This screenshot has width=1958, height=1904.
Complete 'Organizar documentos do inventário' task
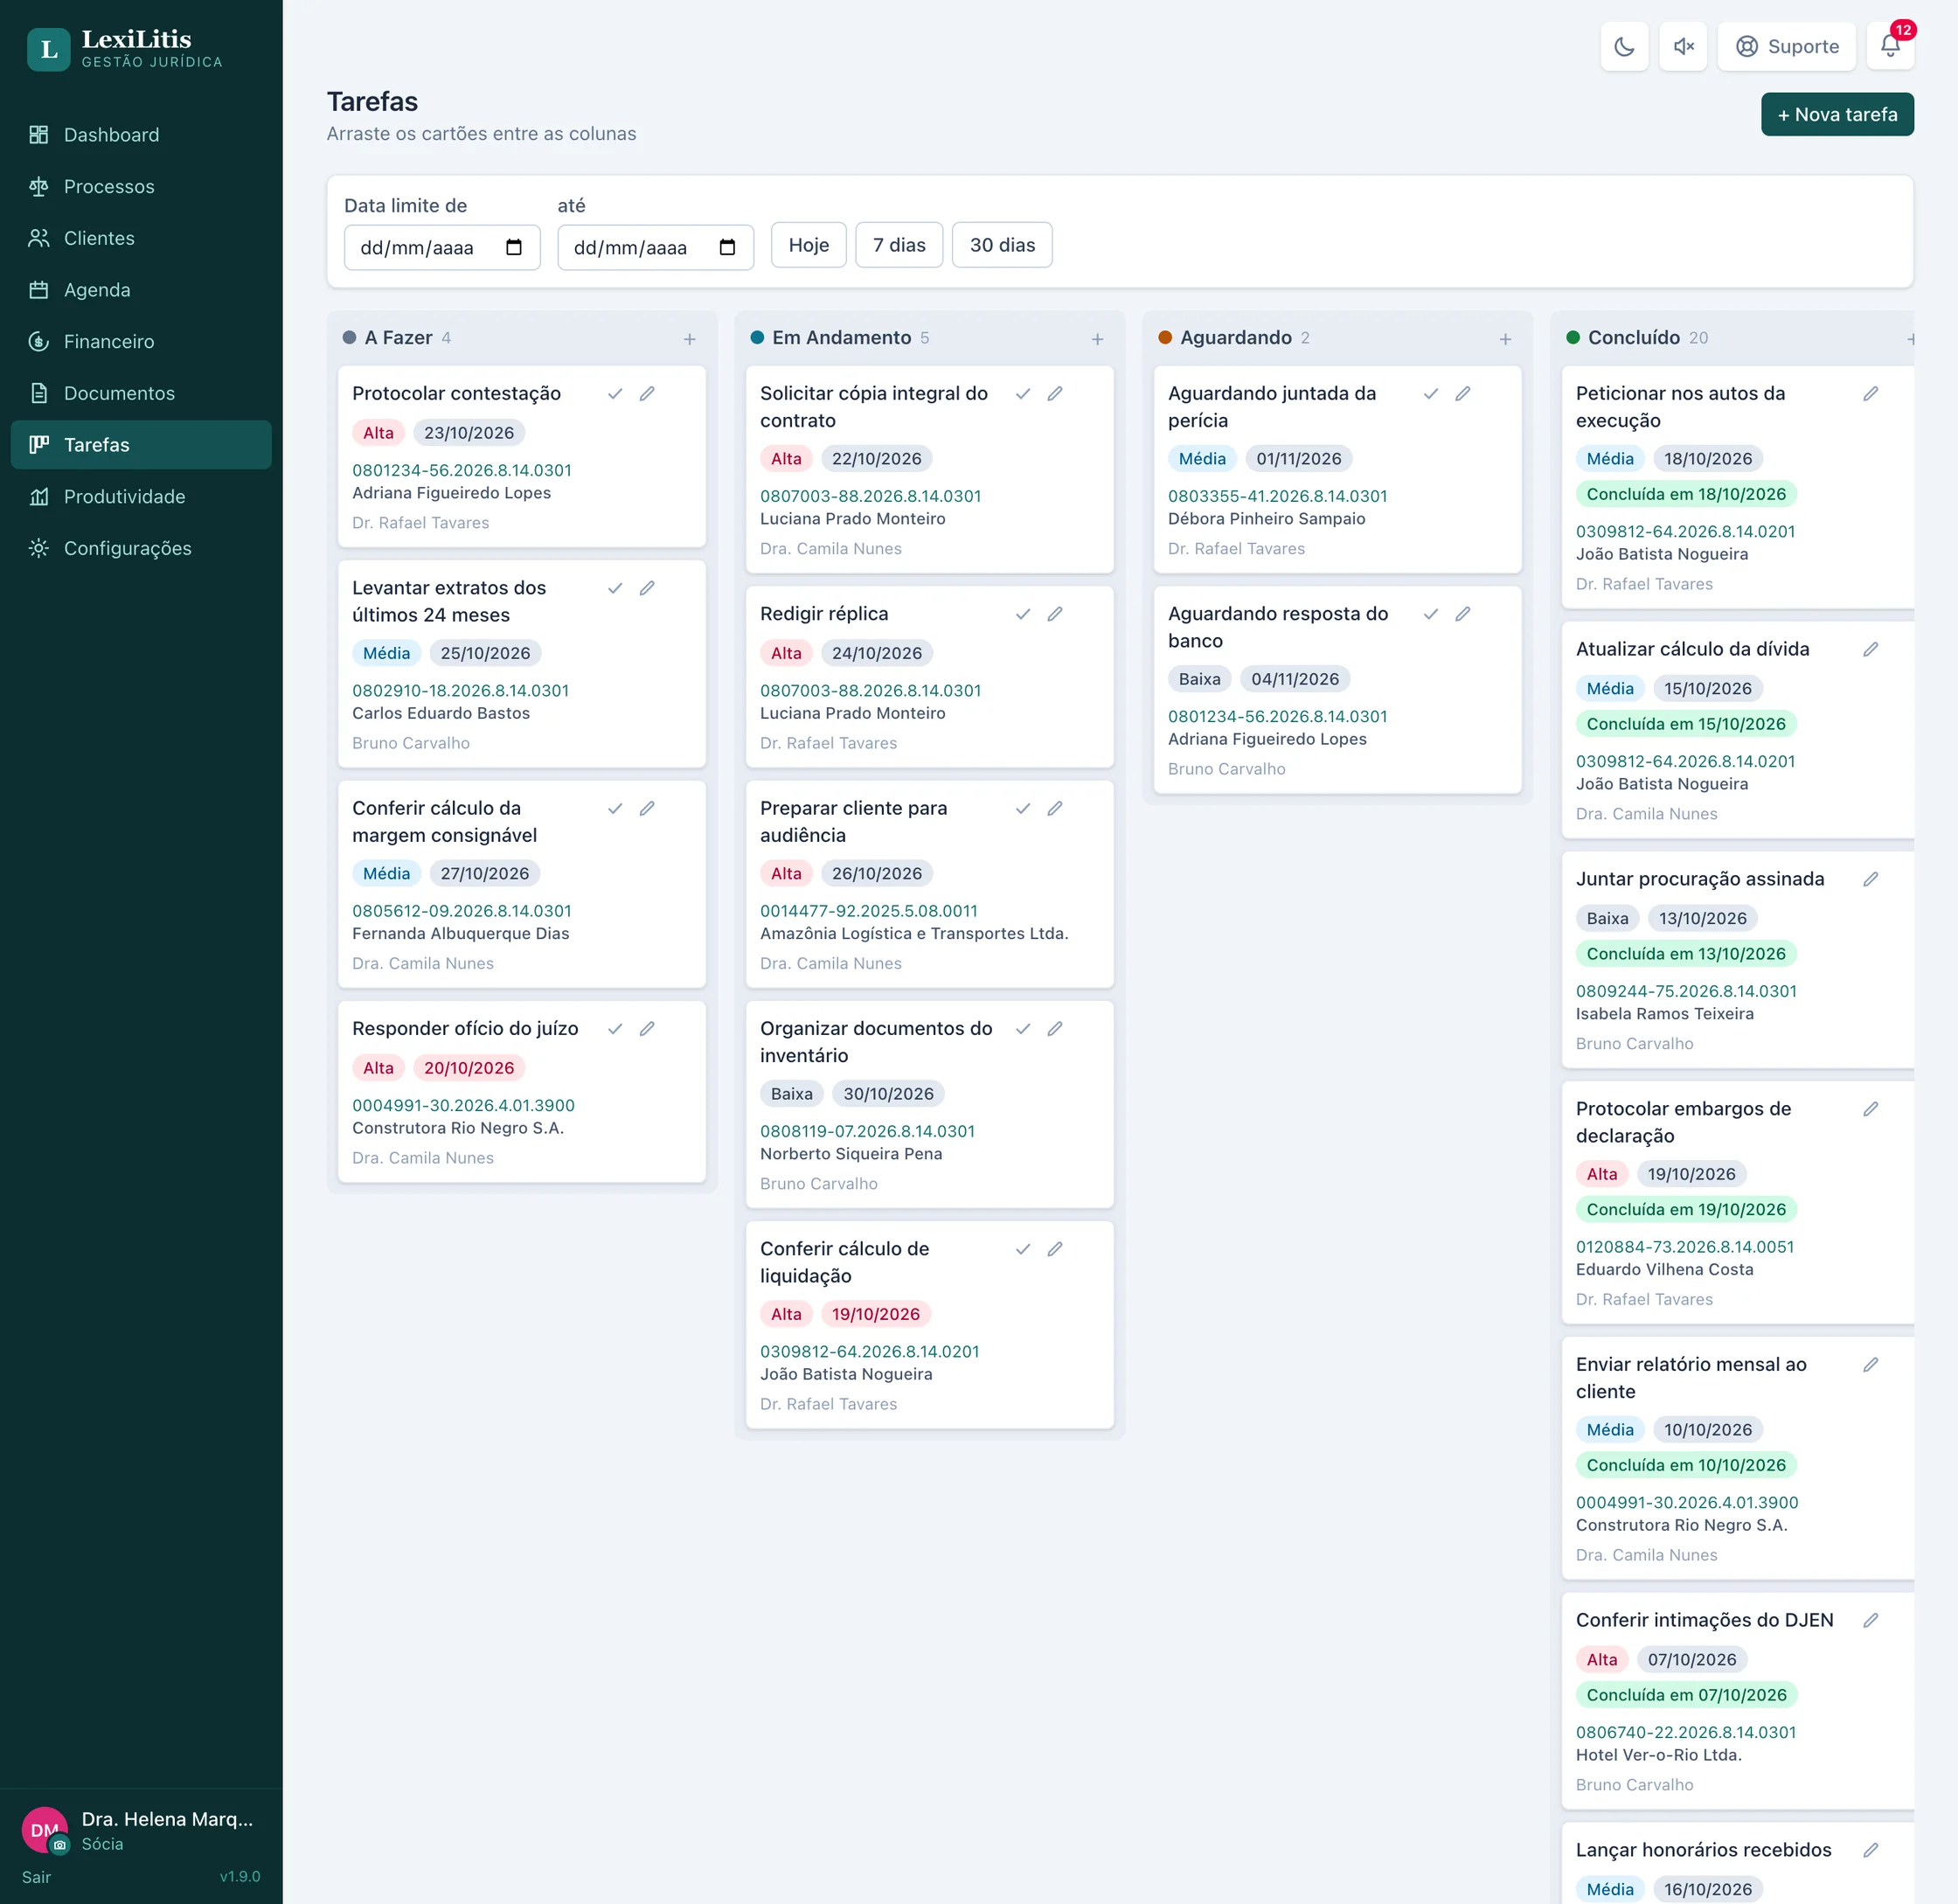tap(1023, 1029)
